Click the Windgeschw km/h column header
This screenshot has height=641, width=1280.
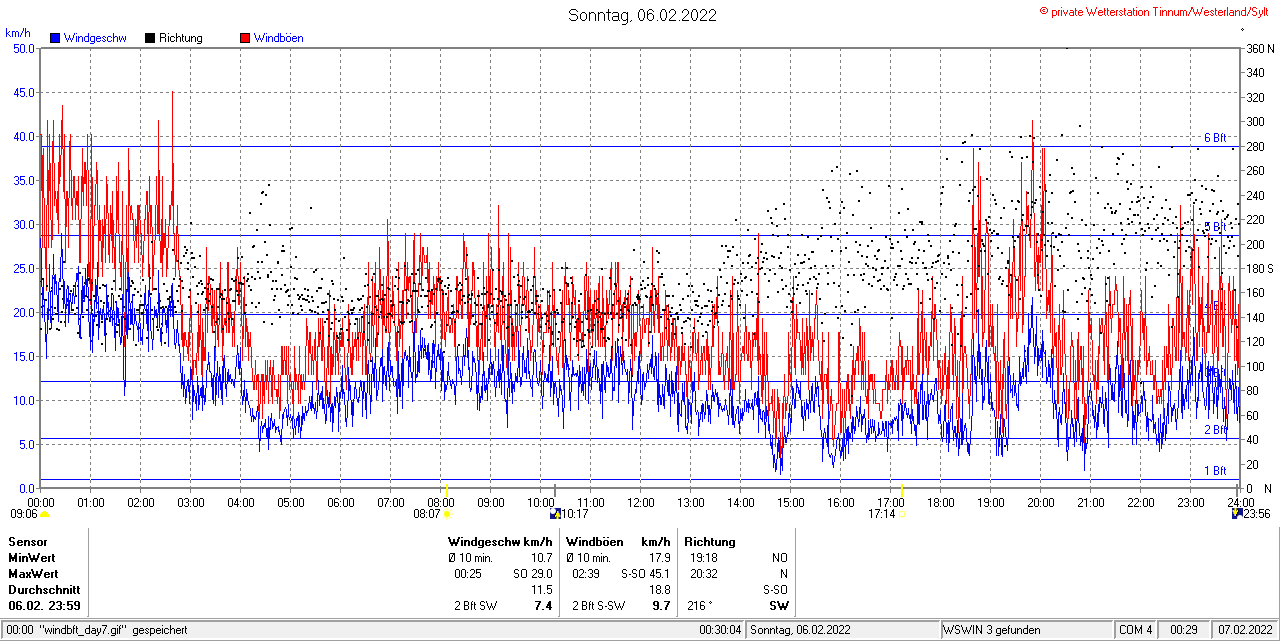click(500, 542)
